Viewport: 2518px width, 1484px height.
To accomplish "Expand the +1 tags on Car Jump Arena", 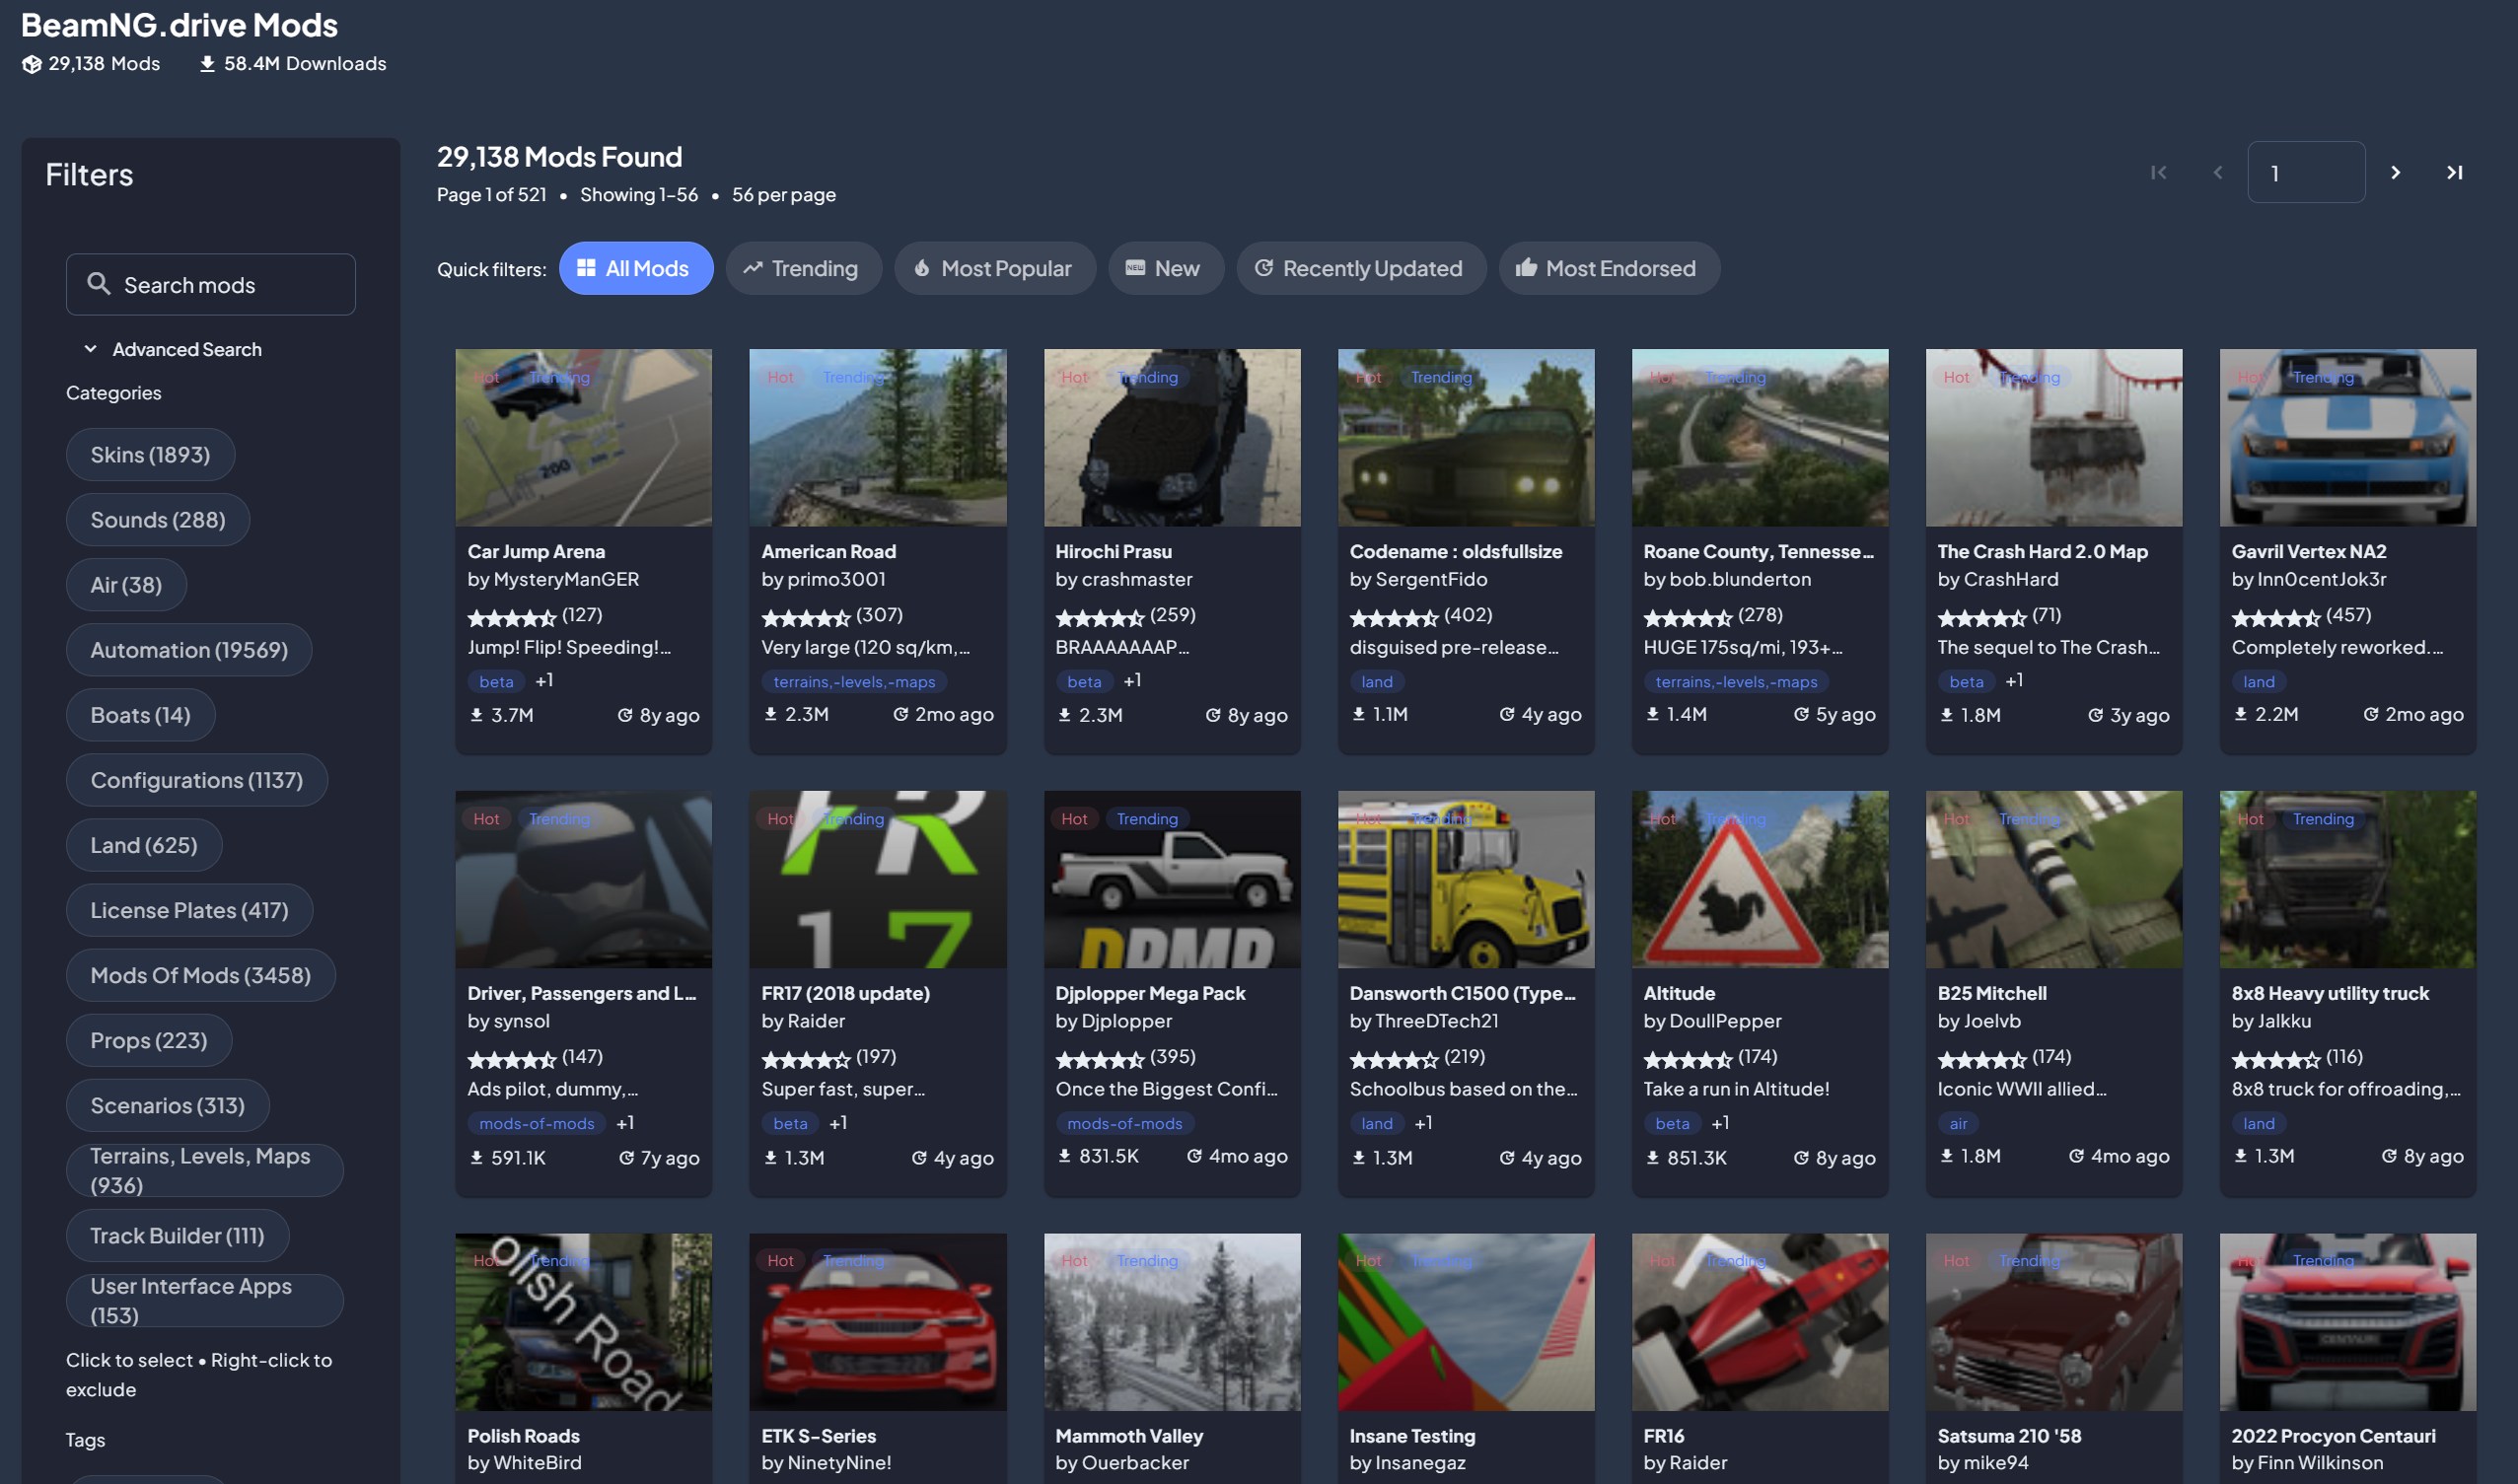I will coord(544,681).
